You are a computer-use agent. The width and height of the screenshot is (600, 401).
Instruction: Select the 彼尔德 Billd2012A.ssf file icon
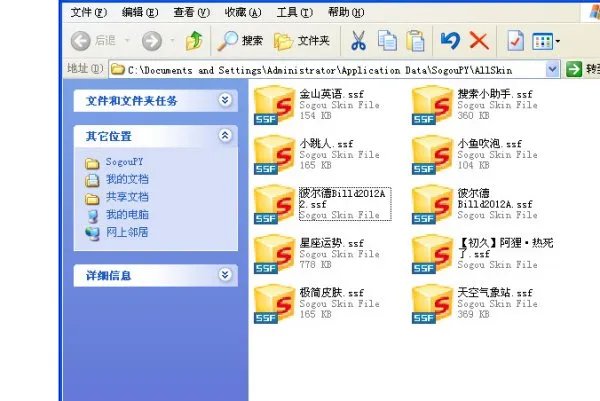[x=432, y=204]
